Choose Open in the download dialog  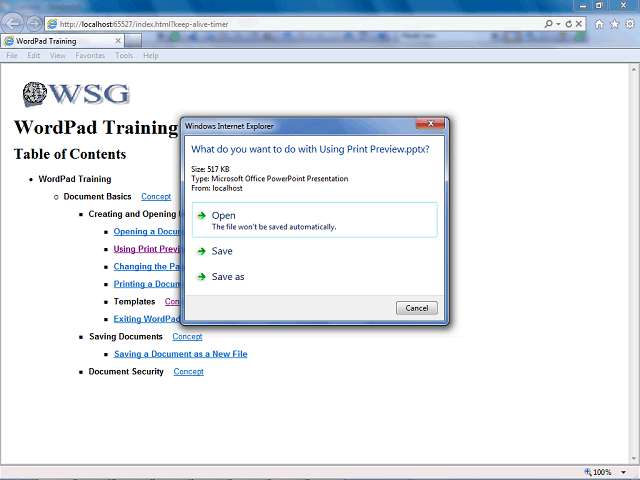[315, 220]
